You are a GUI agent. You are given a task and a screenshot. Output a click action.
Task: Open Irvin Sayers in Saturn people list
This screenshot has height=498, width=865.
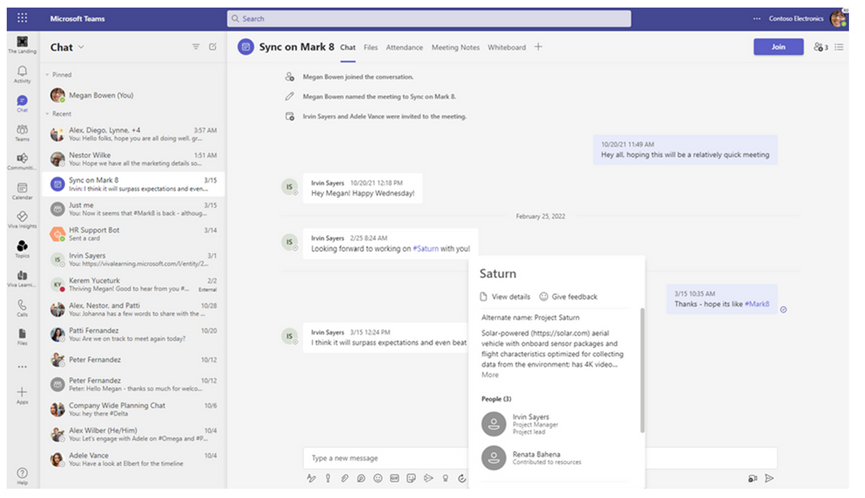554,424
